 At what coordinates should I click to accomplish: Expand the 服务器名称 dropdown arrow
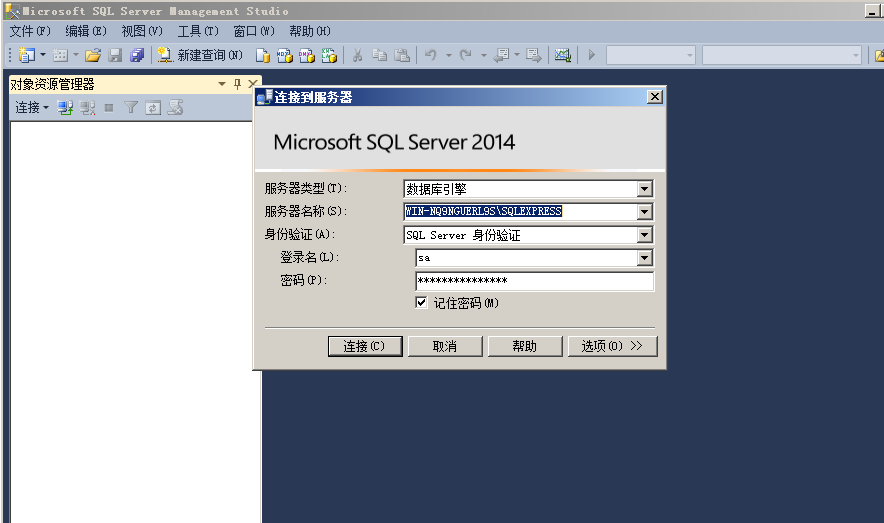point(644,212)
